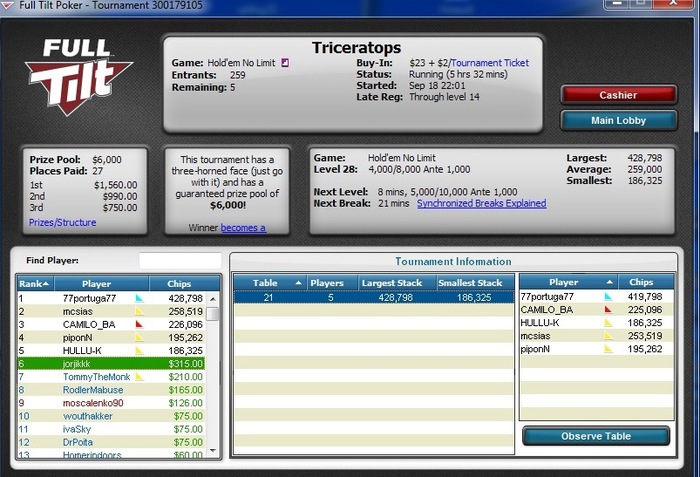Sort tables by the Table column header

[x=270, y=283]
